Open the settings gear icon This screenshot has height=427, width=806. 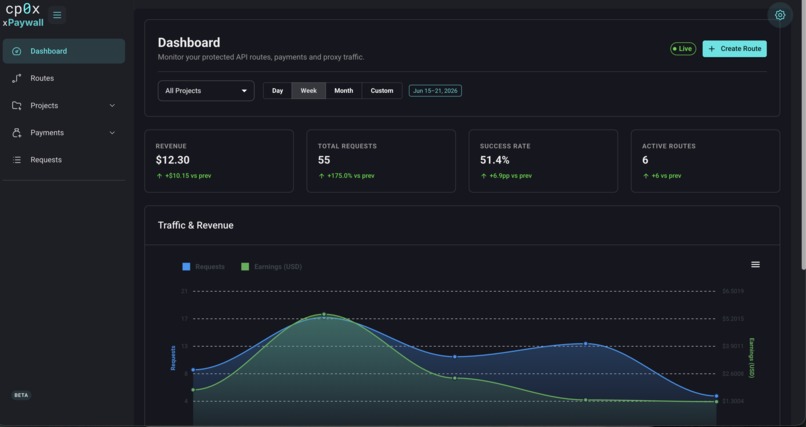780,15
